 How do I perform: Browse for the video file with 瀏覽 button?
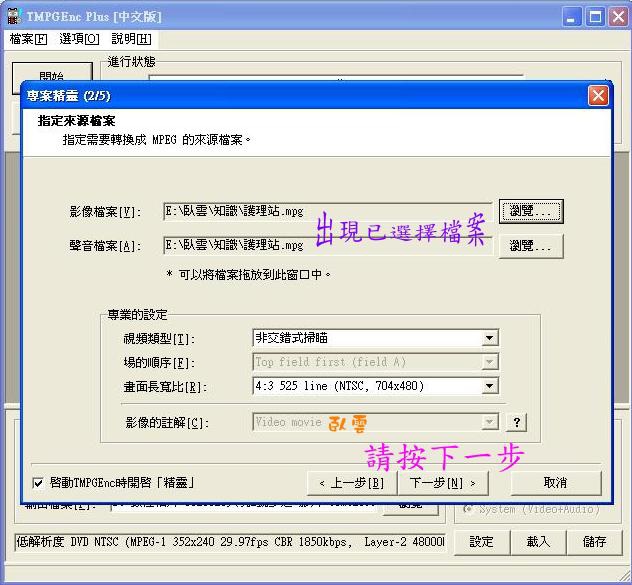531,211
